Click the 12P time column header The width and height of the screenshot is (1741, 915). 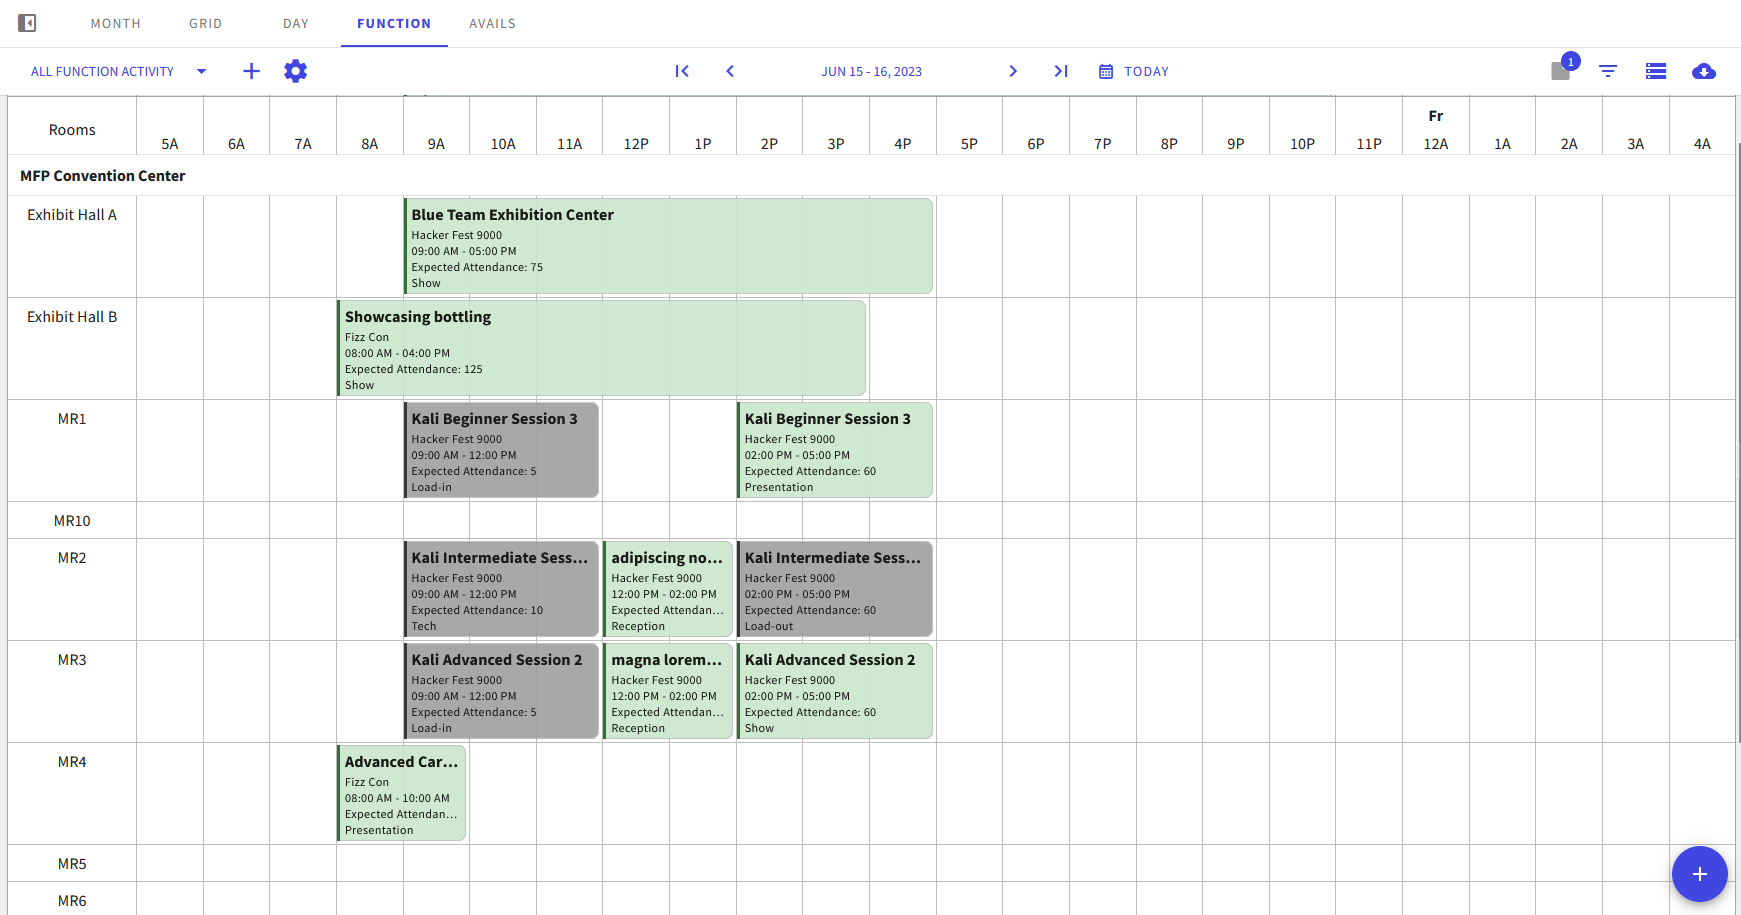(x=636, y=144)
